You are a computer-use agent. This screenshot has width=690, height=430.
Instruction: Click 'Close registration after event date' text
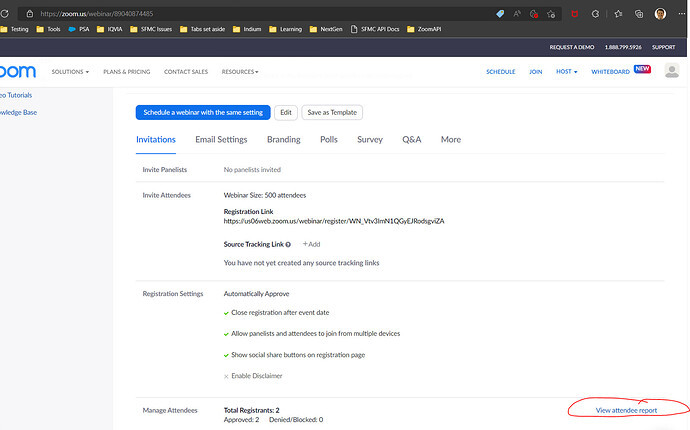point(280,312)
